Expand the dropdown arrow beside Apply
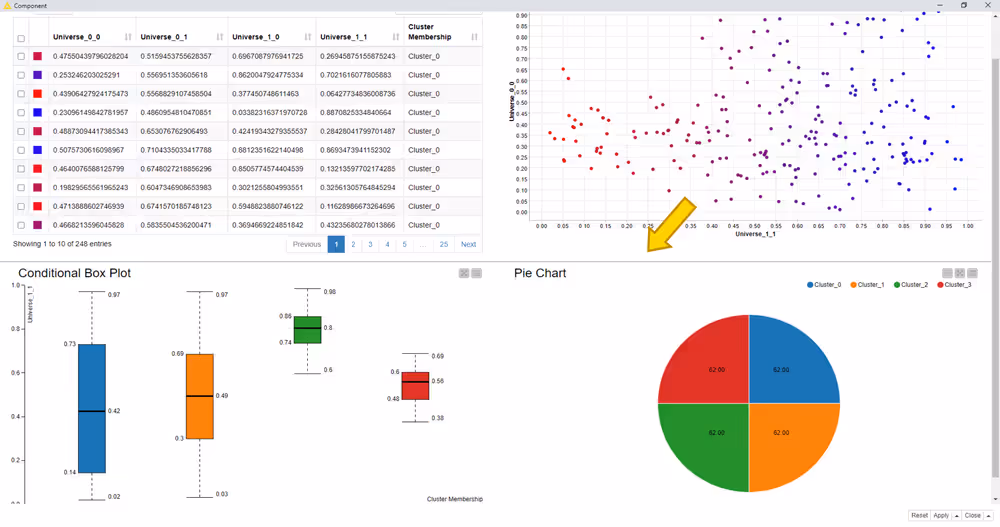The height and width of the screenshot is (527, 1000). [955, 516]
